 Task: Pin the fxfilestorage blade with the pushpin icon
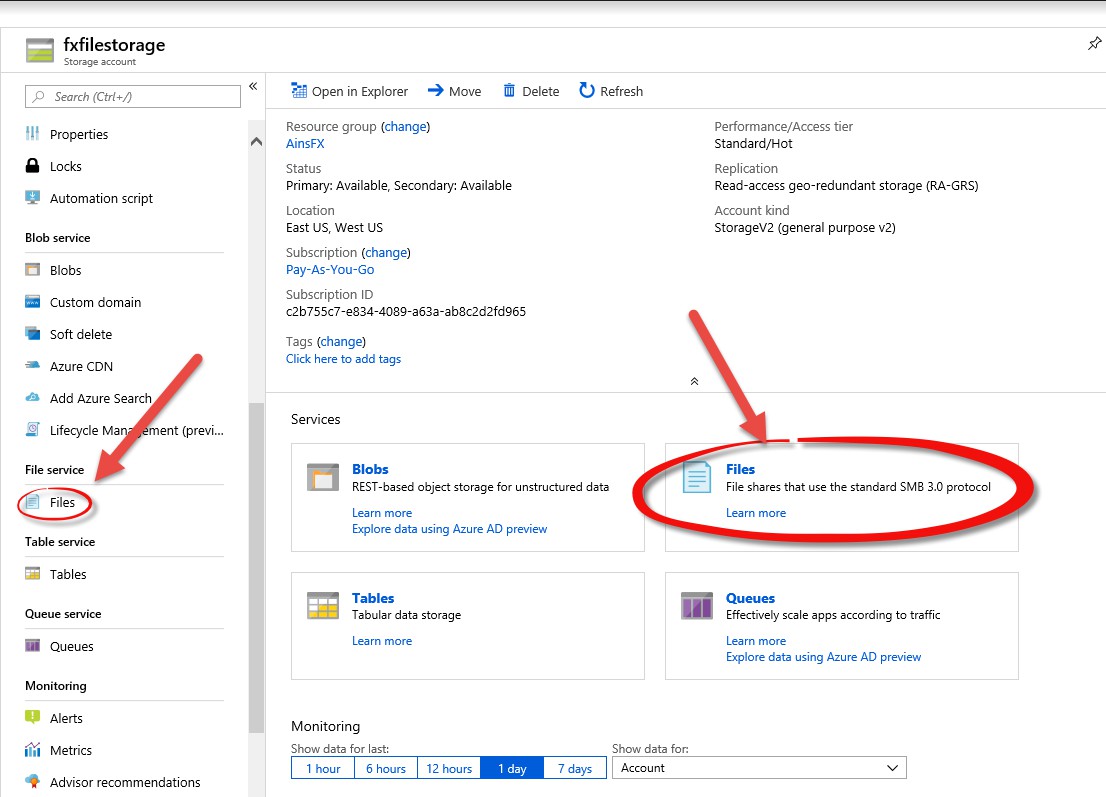point(1094,44)
